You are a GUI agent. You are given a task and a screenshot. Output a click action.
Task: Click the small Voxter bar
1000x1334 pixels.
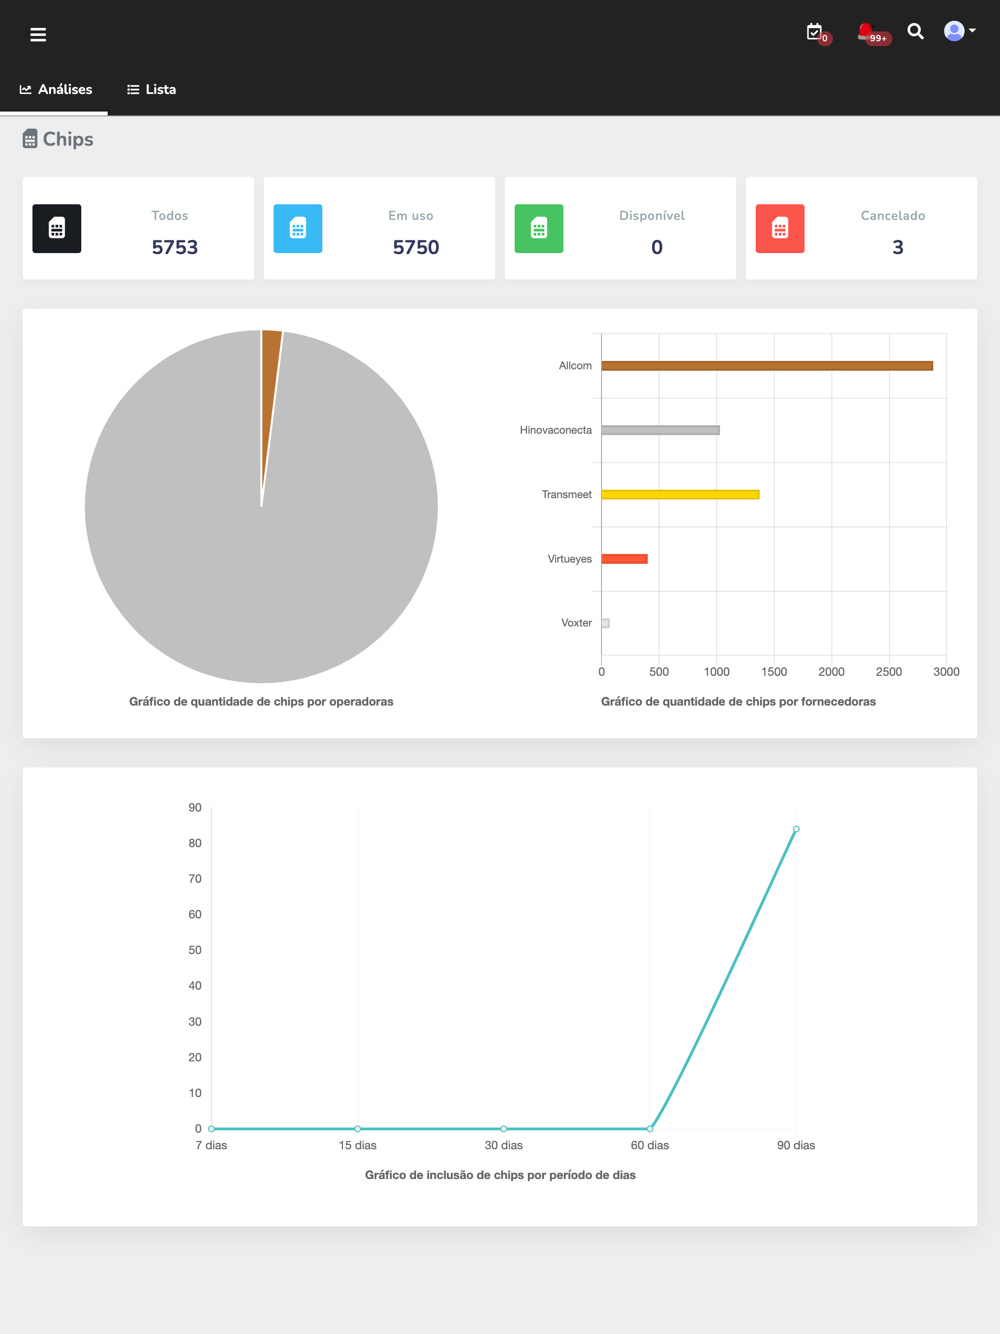pyautogui.click(x=605, y=623)
